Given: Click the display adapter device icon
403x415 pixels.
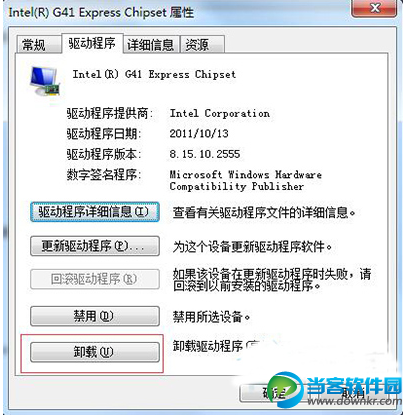Looking at the screenshot, I should 45,82.
